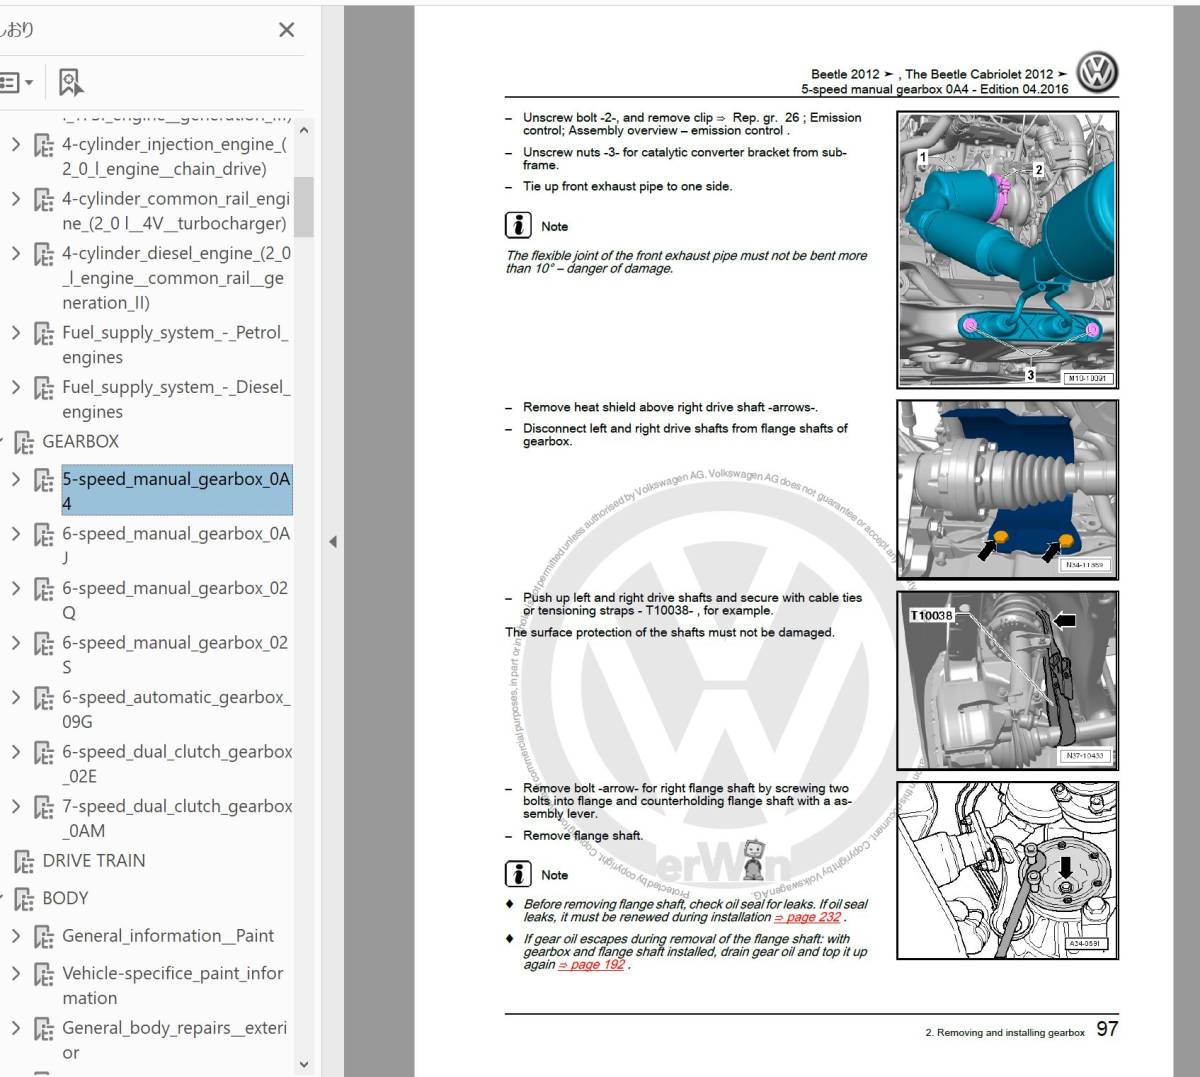The height and width of the screenshot is (1077, 1200).
Task: Open the bookmark options dropdown menu
Action: tap(17, 82)
